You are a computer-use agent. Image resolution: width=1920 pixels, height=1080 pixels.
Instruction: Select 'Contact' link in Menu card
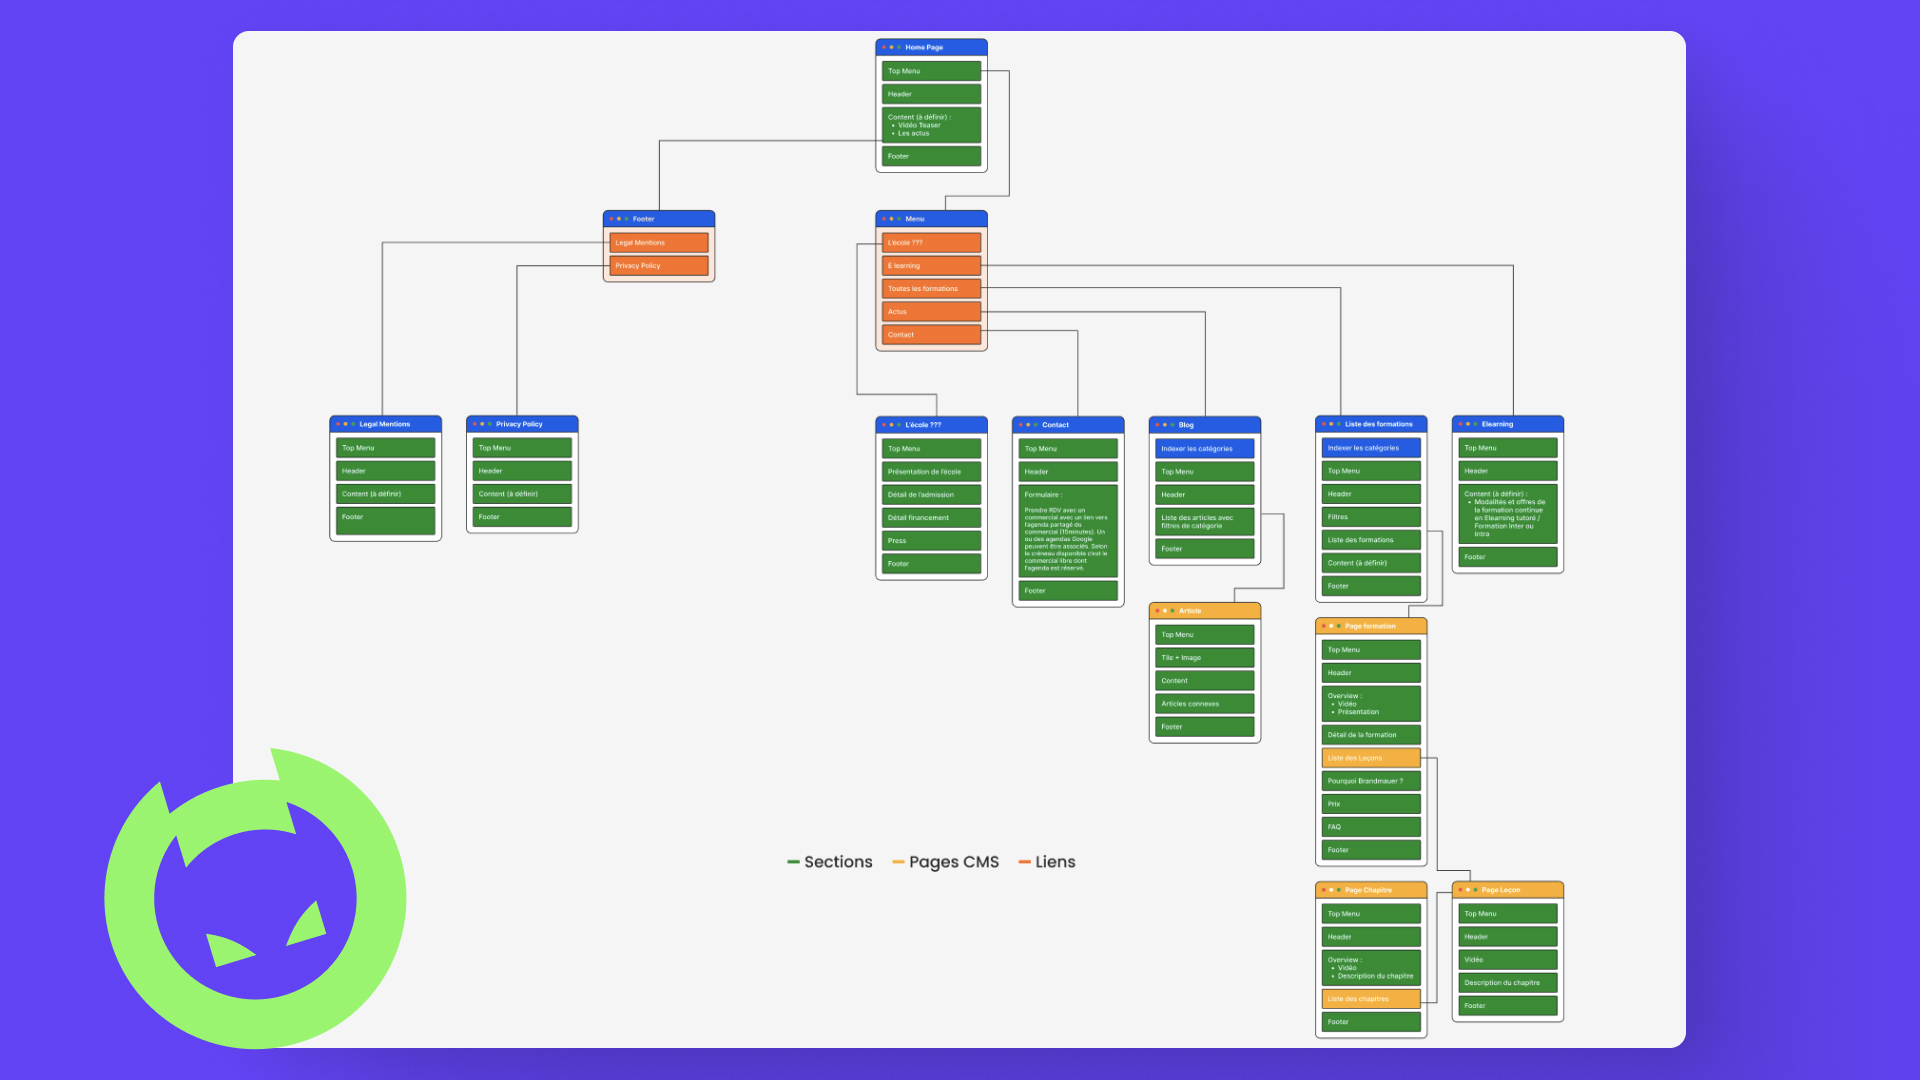click(x=931, y=335)
